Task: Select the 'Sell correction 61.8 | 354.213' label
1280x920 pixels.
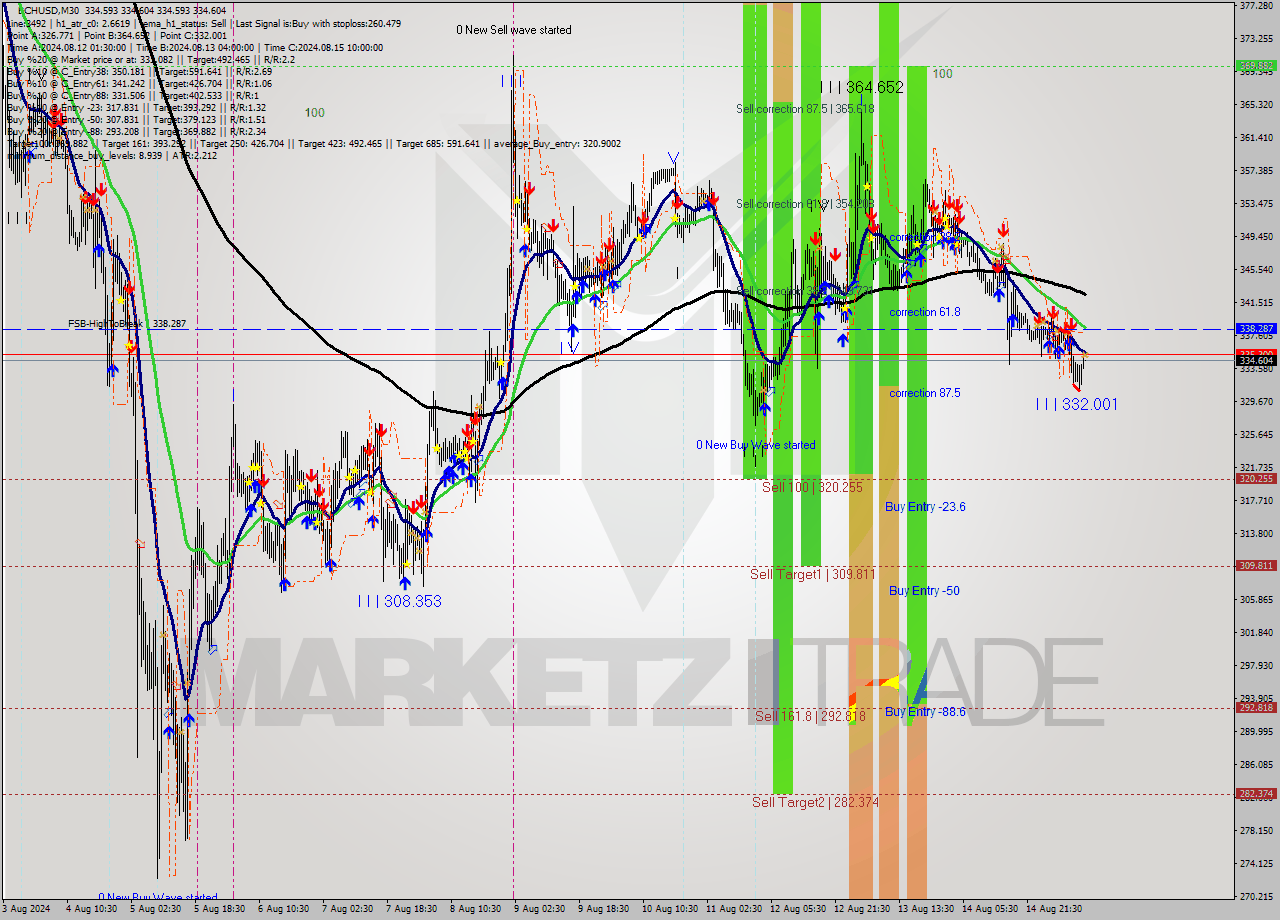Action: click(805, 204)
